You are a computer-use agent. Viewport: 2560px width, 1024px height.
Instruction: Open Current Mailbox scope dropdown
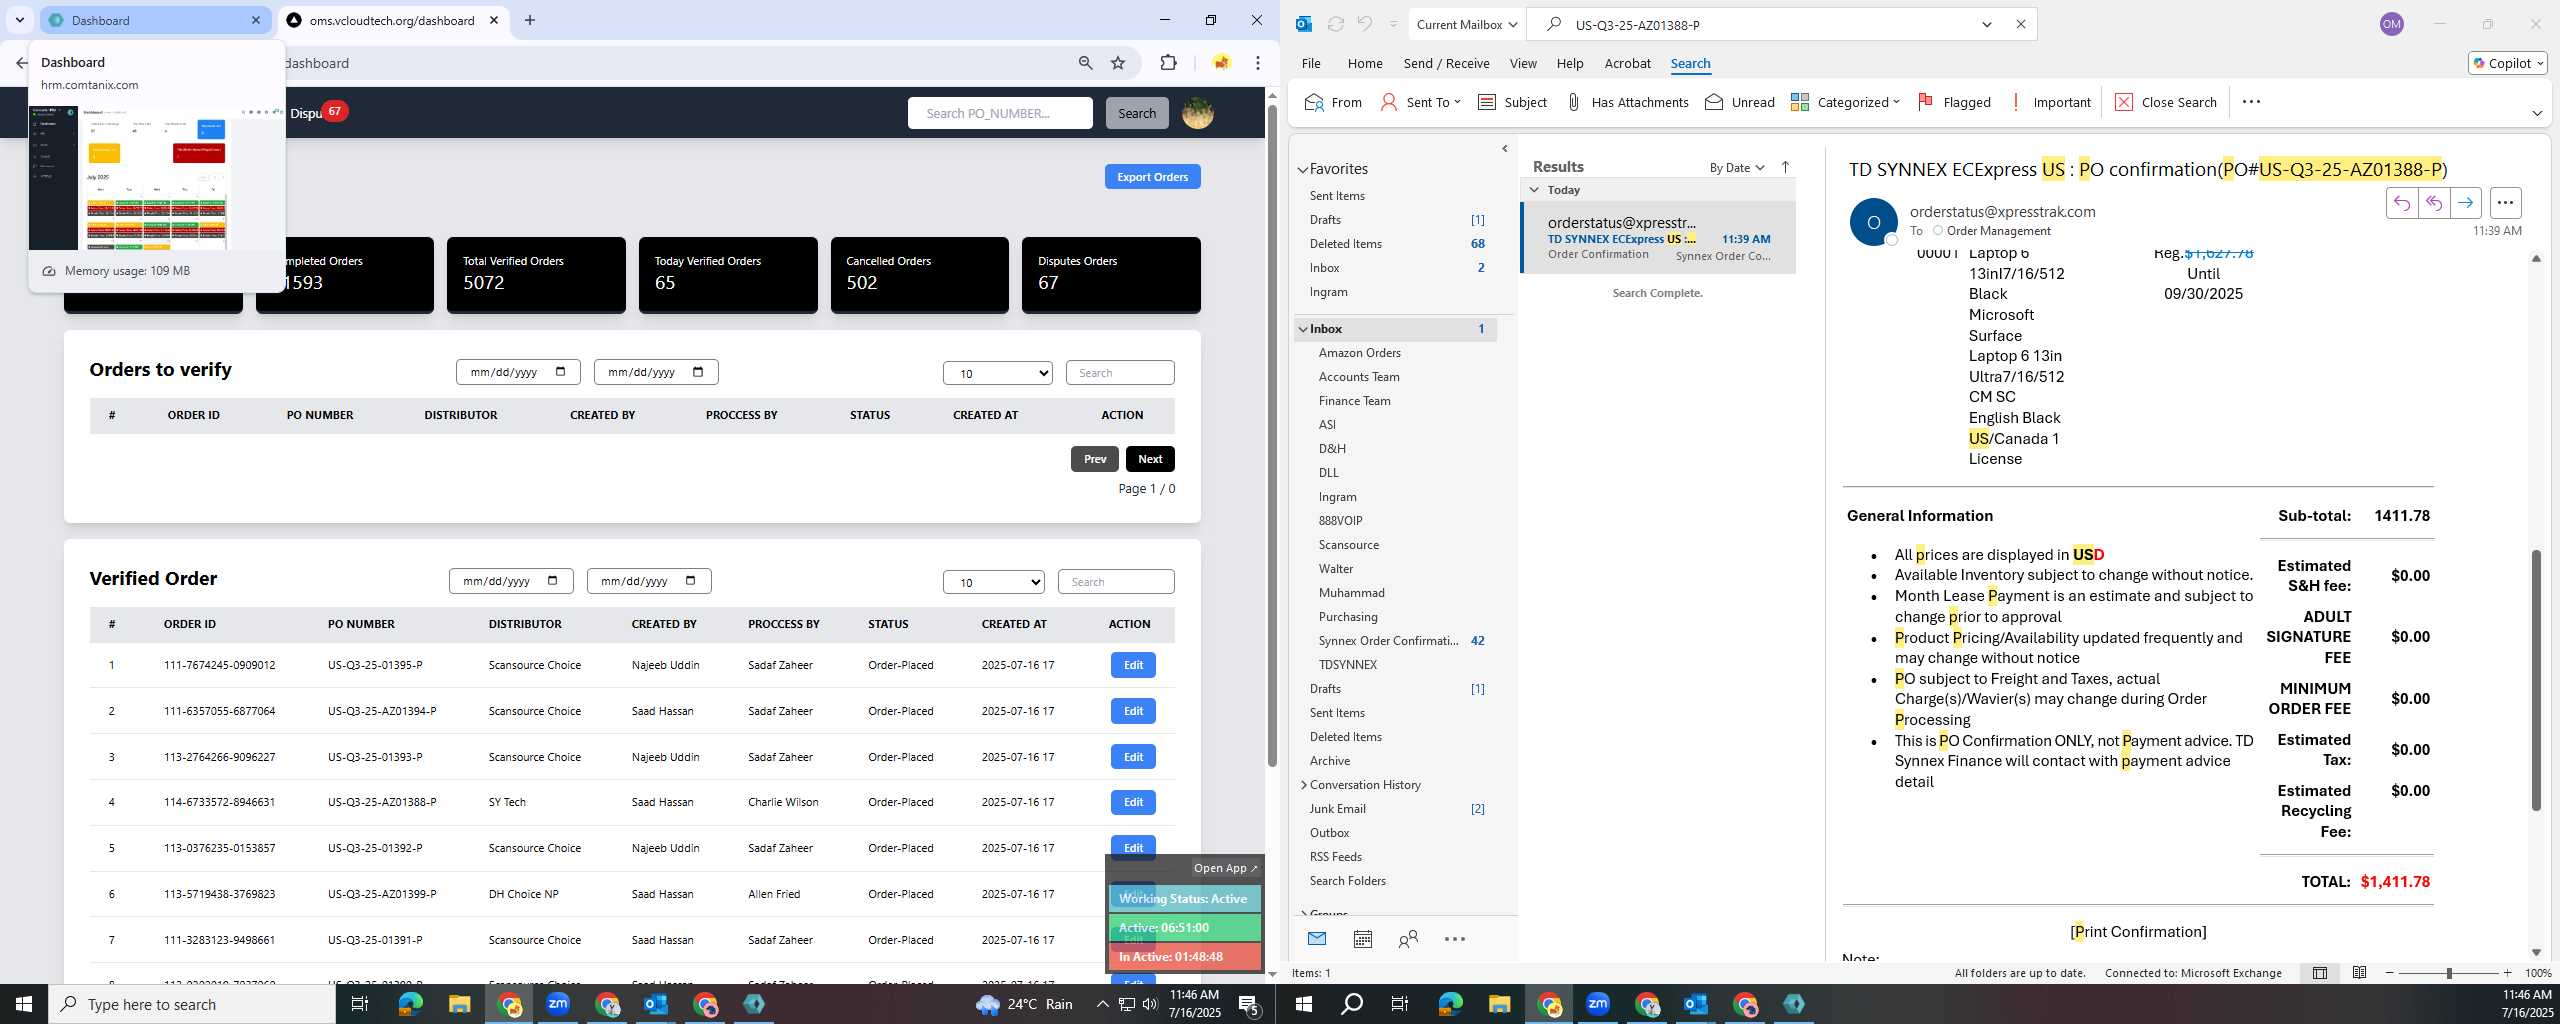tap(1466, 24)
